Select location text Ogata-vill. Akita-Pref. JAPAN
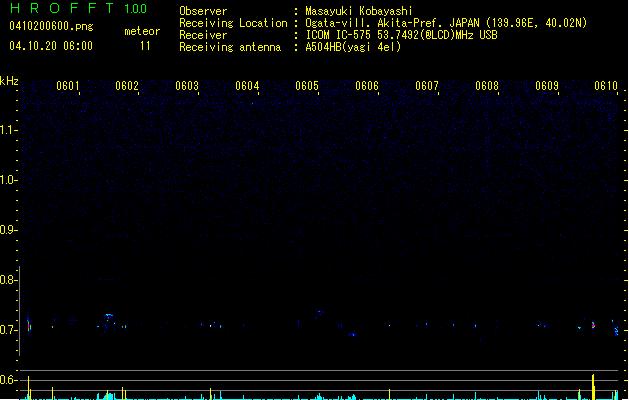The image size is (629, 400). (394, 23)
